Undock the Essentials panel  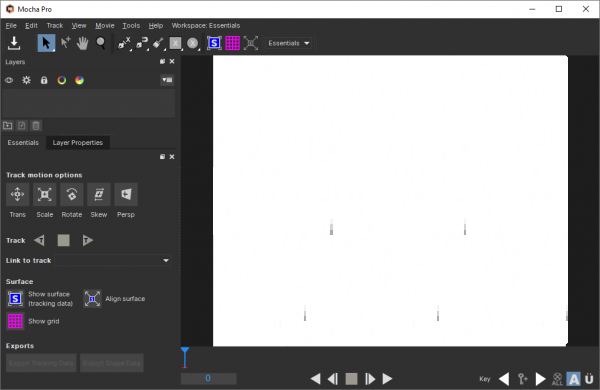[162, 157]
